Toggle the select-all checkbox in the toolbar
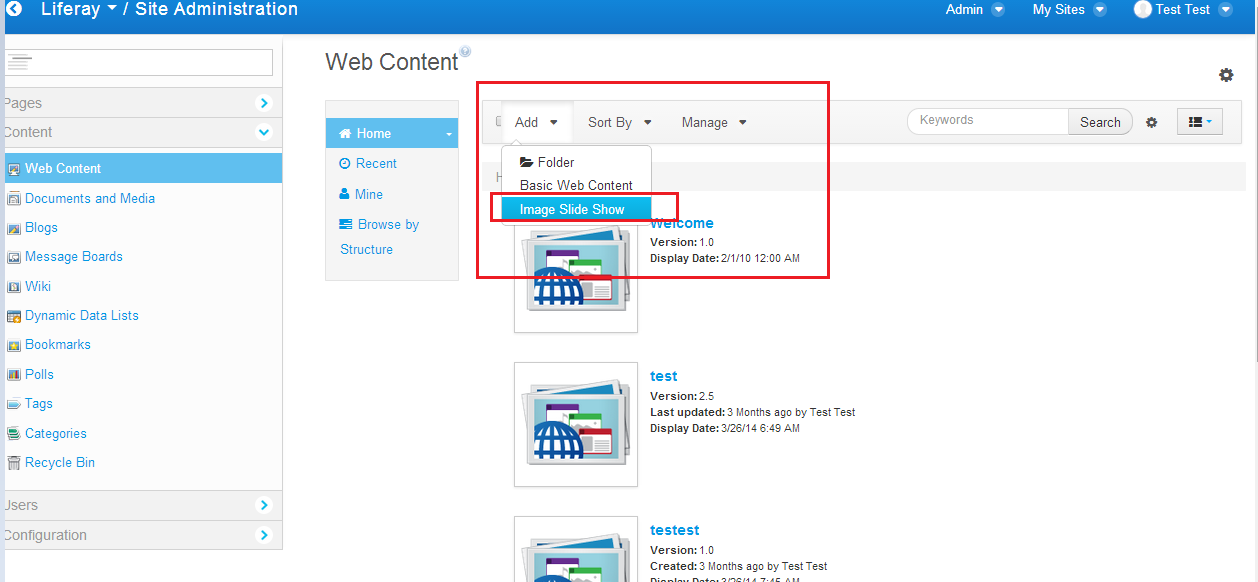The width and height of the screenshot is (1258, 582). click(x=500, y=122)
